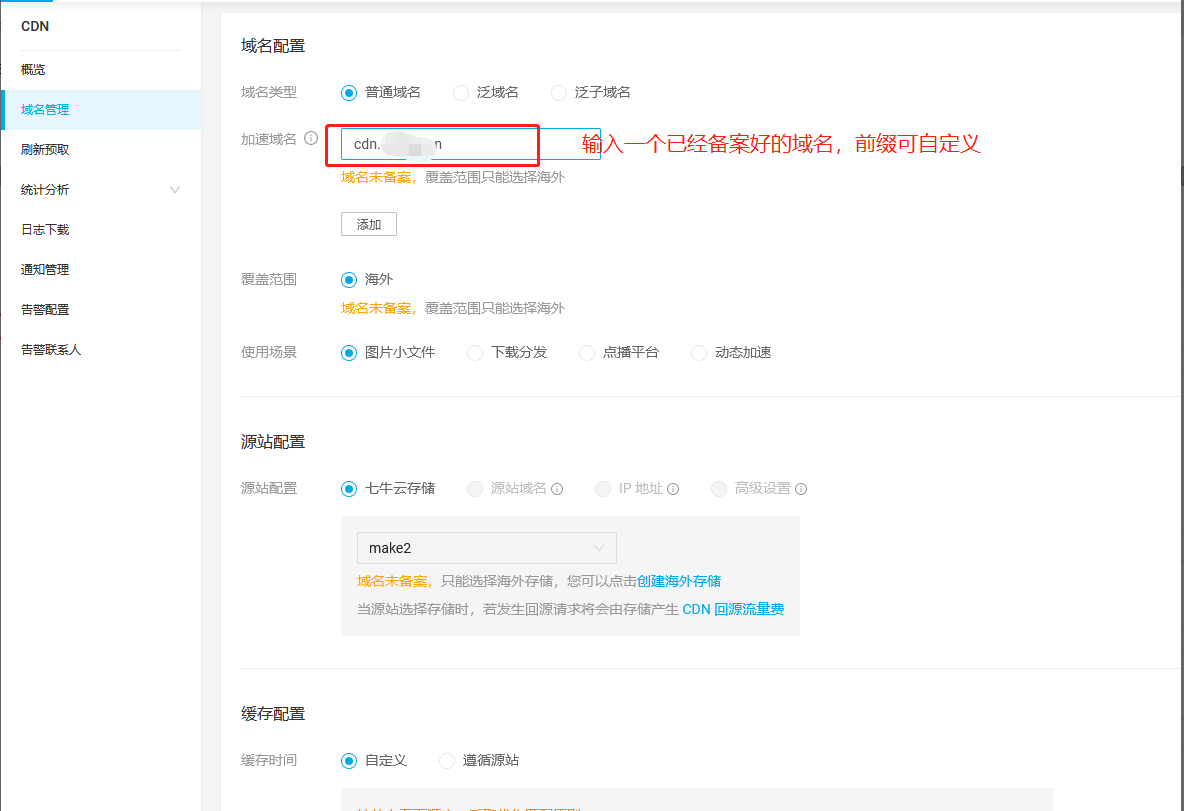The height and width of the screenshot is (811, 1184).
Task: Select 遵循源站 cache option
Action: pyautogui.click(x=447, y=760)
